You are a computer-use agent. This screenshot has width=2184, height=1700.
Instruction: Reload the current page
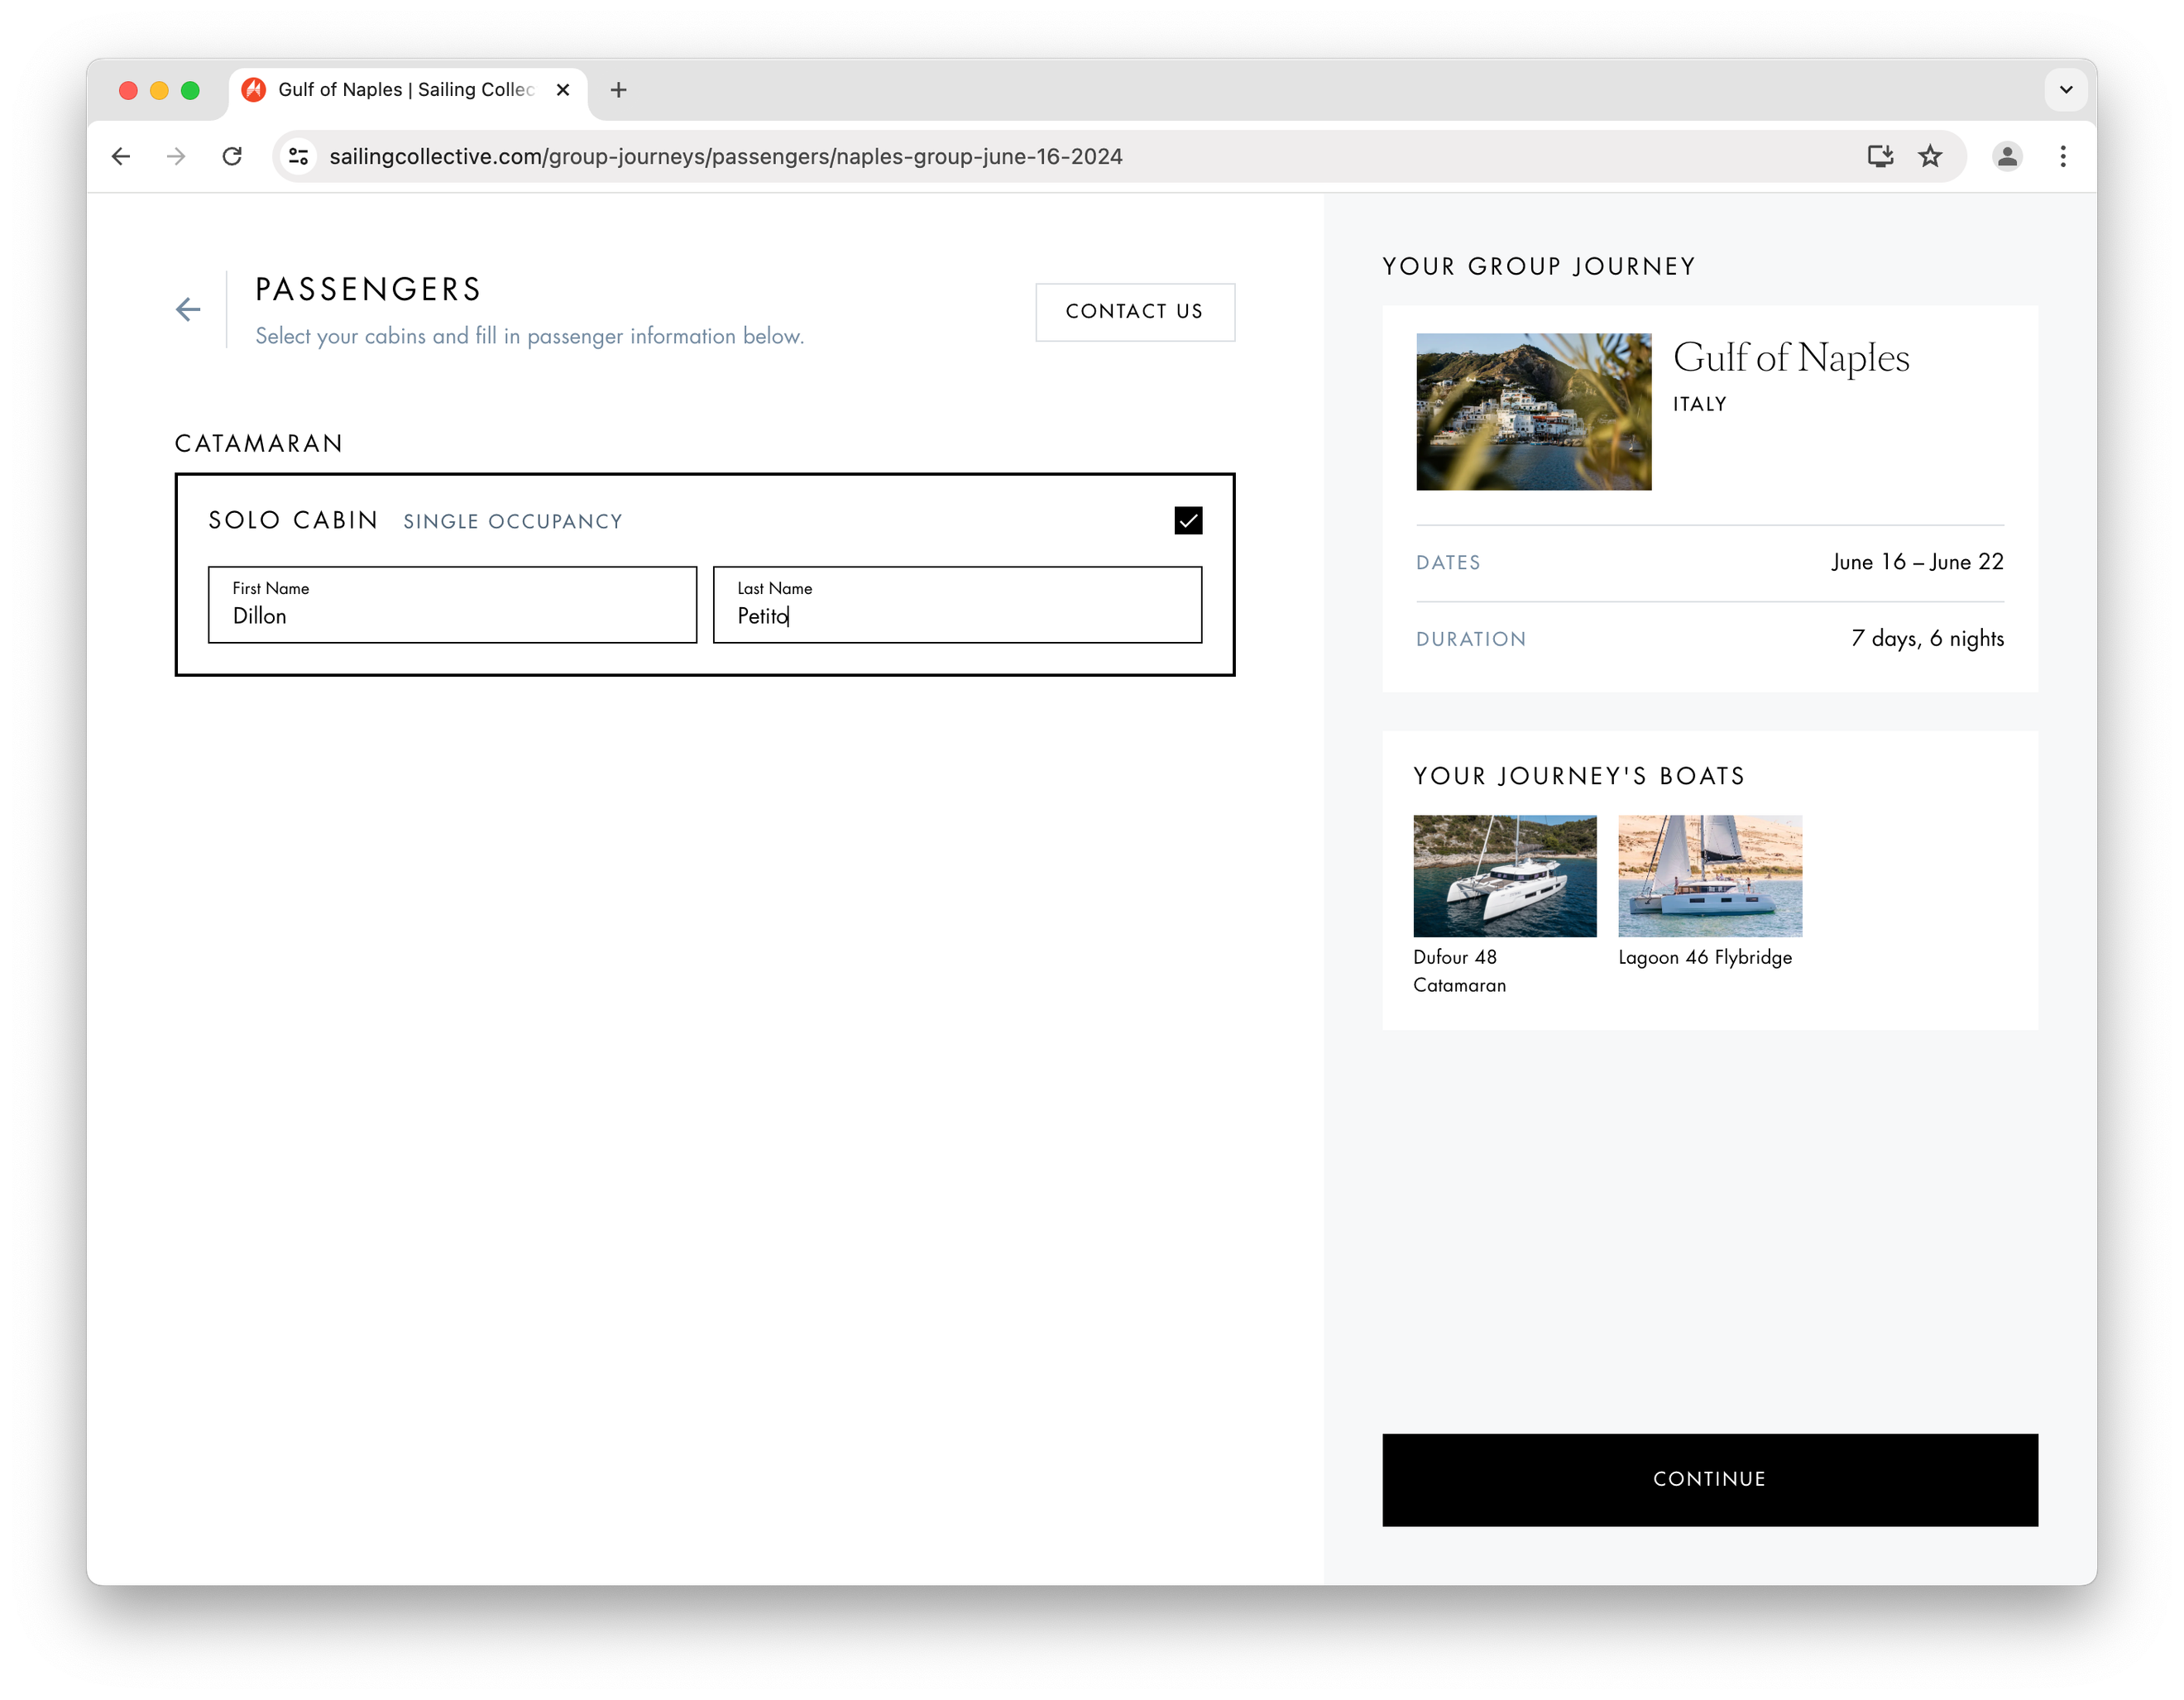(232, 156)
